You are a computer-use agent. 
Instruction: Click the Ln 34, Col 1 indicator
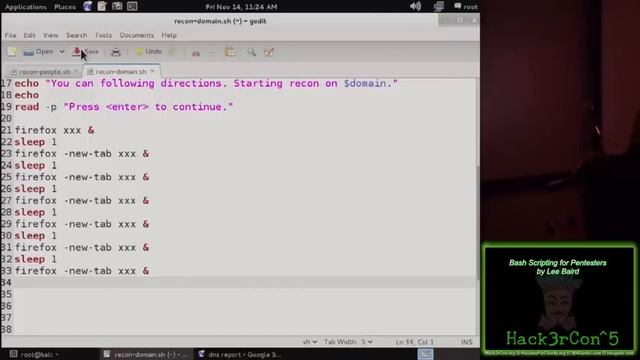tap(415, 342)
